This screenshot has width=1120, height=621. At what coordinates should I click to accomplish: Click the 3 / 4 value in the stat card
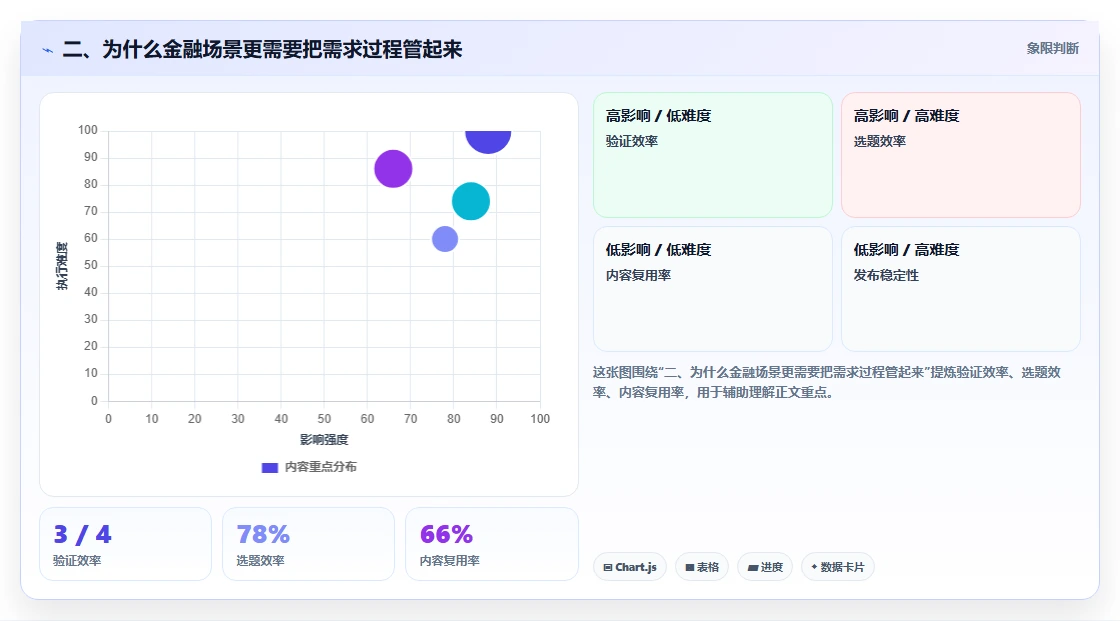point(82,535)
